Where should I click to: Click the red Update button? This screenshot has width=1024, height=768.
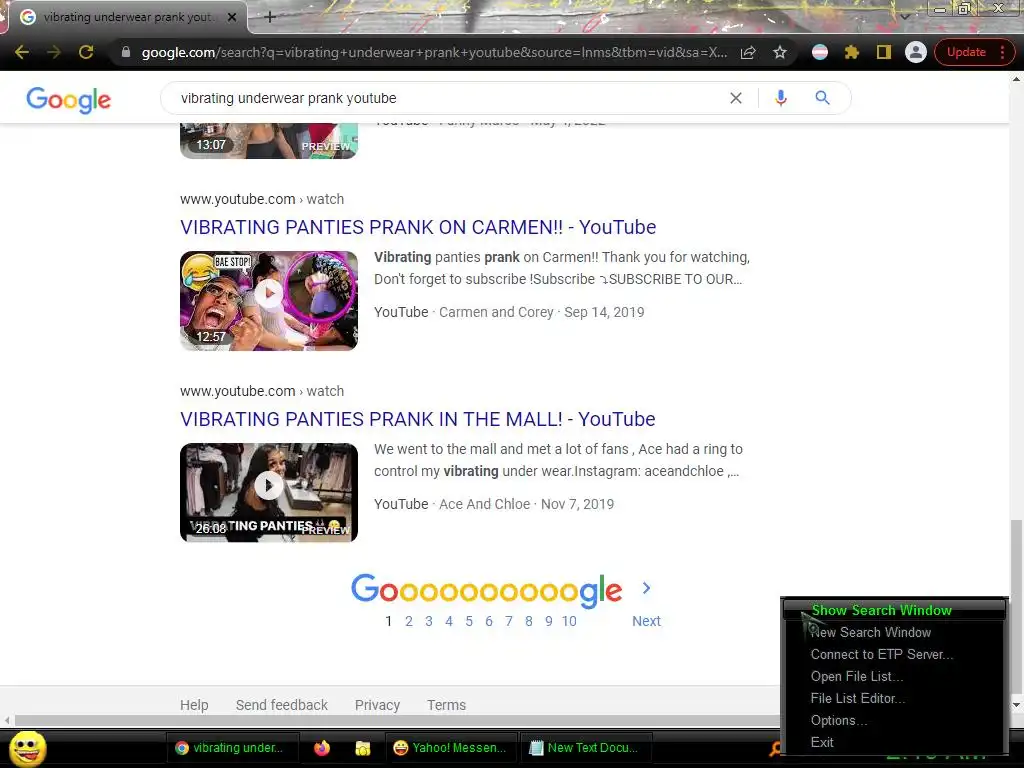[967, 52]
